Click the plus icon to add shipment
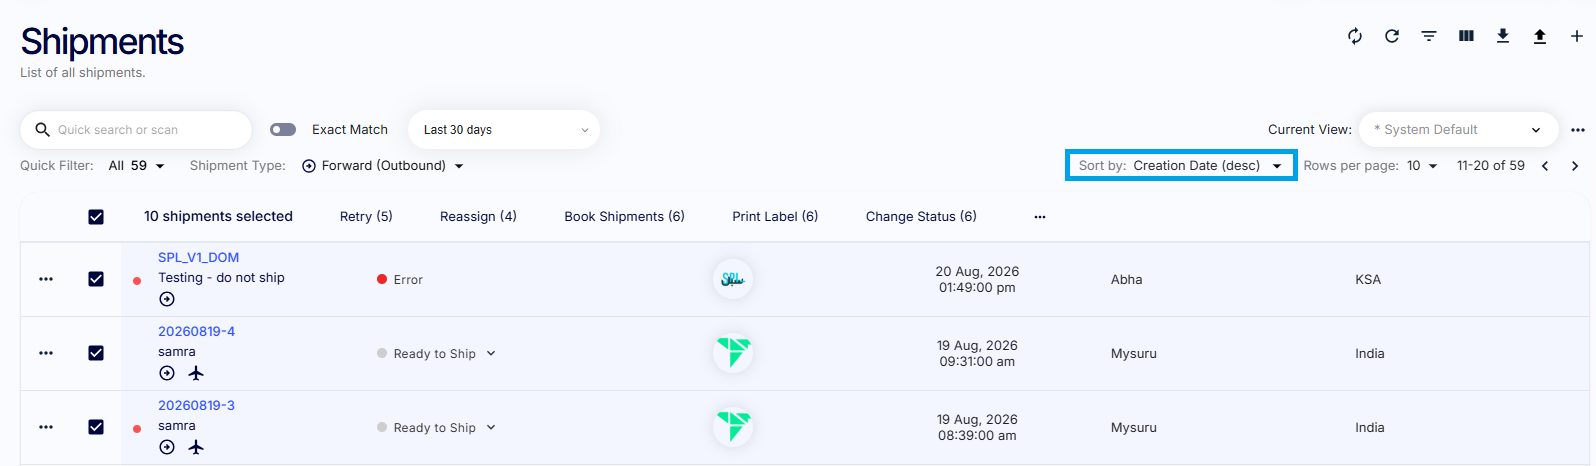Image resolution: width=1596 pixels, height=466 pixels. pyautogui.click(x=1577, y=36)
